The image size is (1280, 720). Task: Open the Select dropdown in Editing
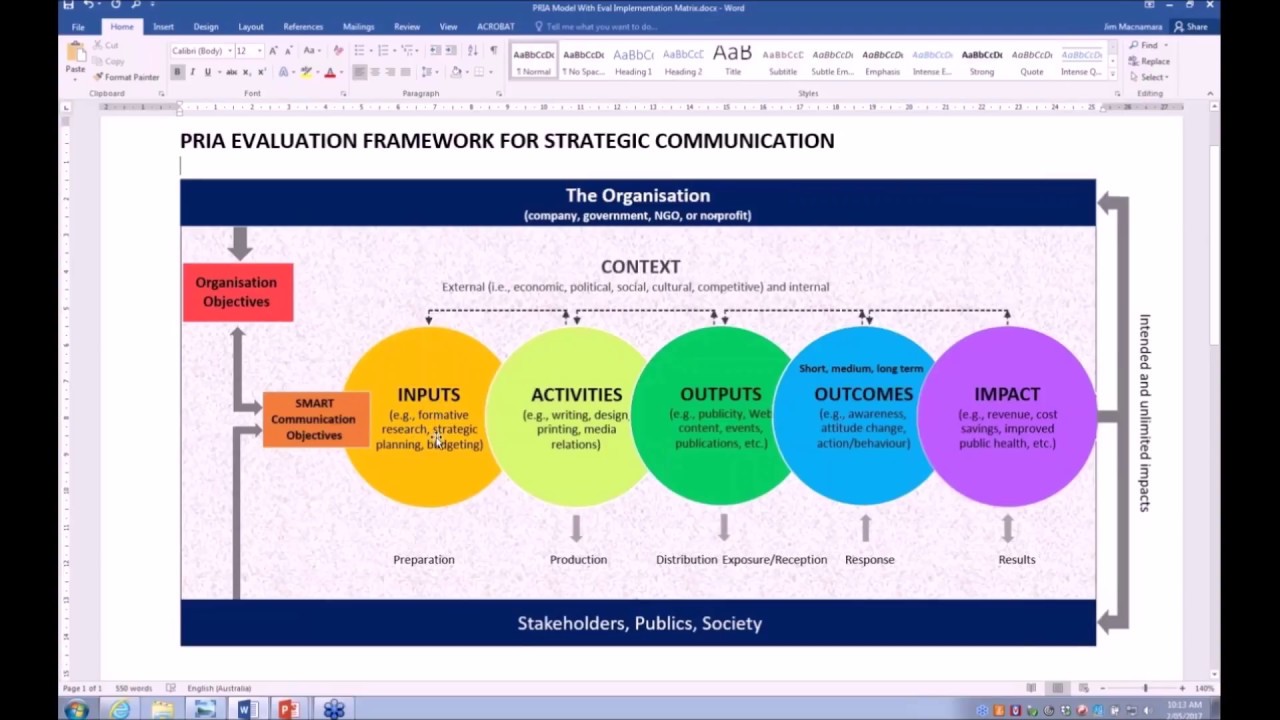pyautogui.click(x=1149, y=77)
